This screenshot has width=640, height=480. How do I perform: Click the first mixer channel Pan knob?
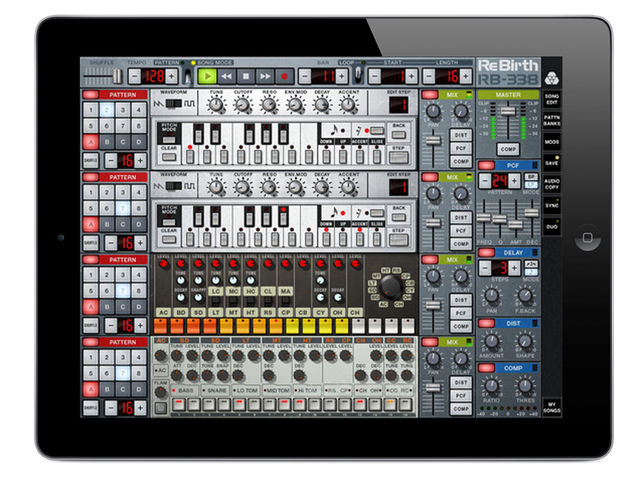coord(433,111)
